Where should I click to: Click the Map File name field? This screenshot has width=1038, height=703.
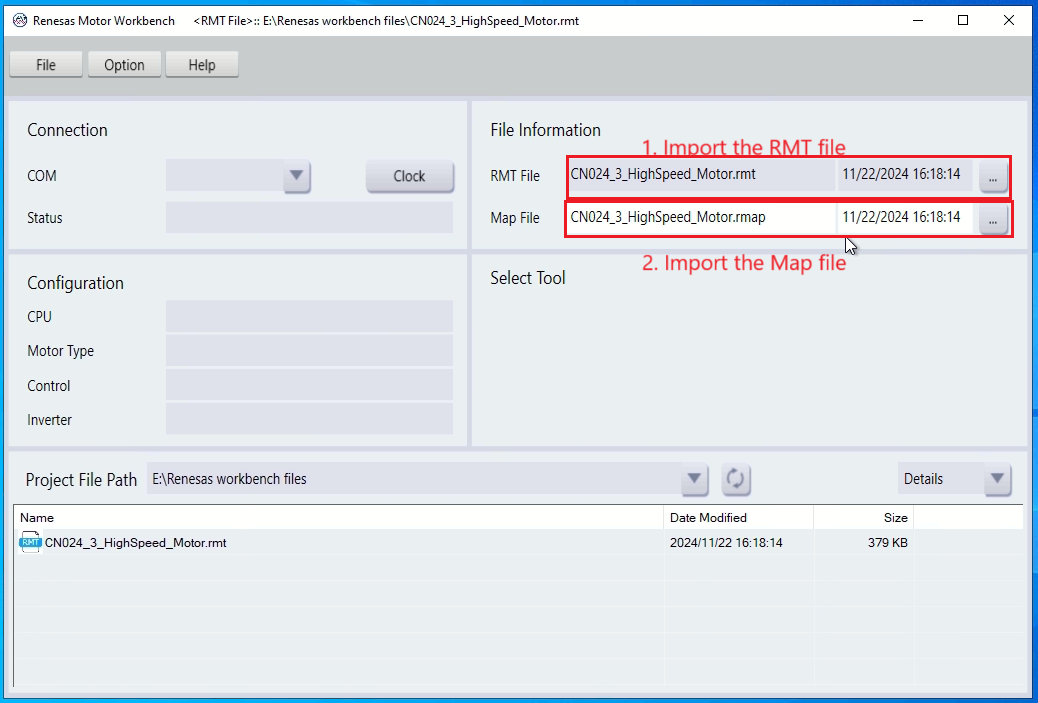[702, 217]
